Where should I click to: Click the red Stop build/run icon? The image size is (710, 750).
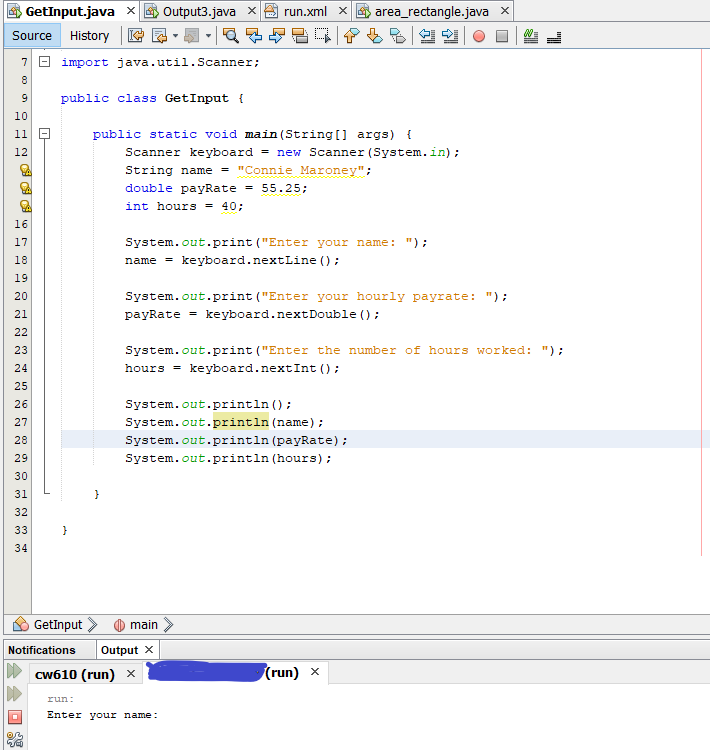(15, 717)
